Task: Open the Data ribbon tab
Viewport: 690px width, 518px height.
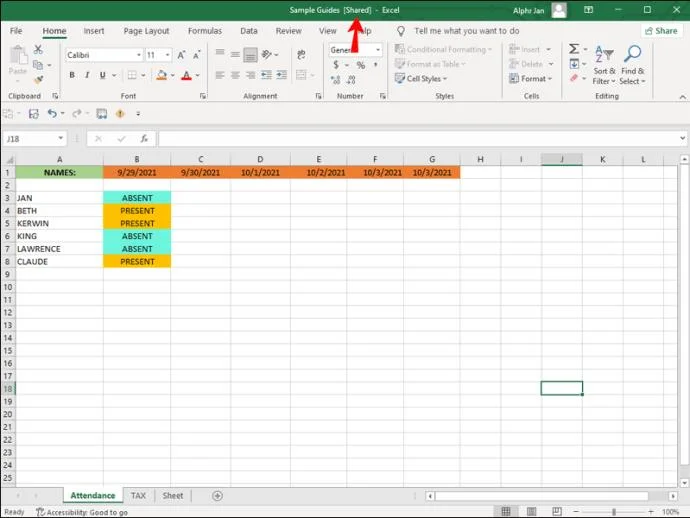Action: coord(249,31)
